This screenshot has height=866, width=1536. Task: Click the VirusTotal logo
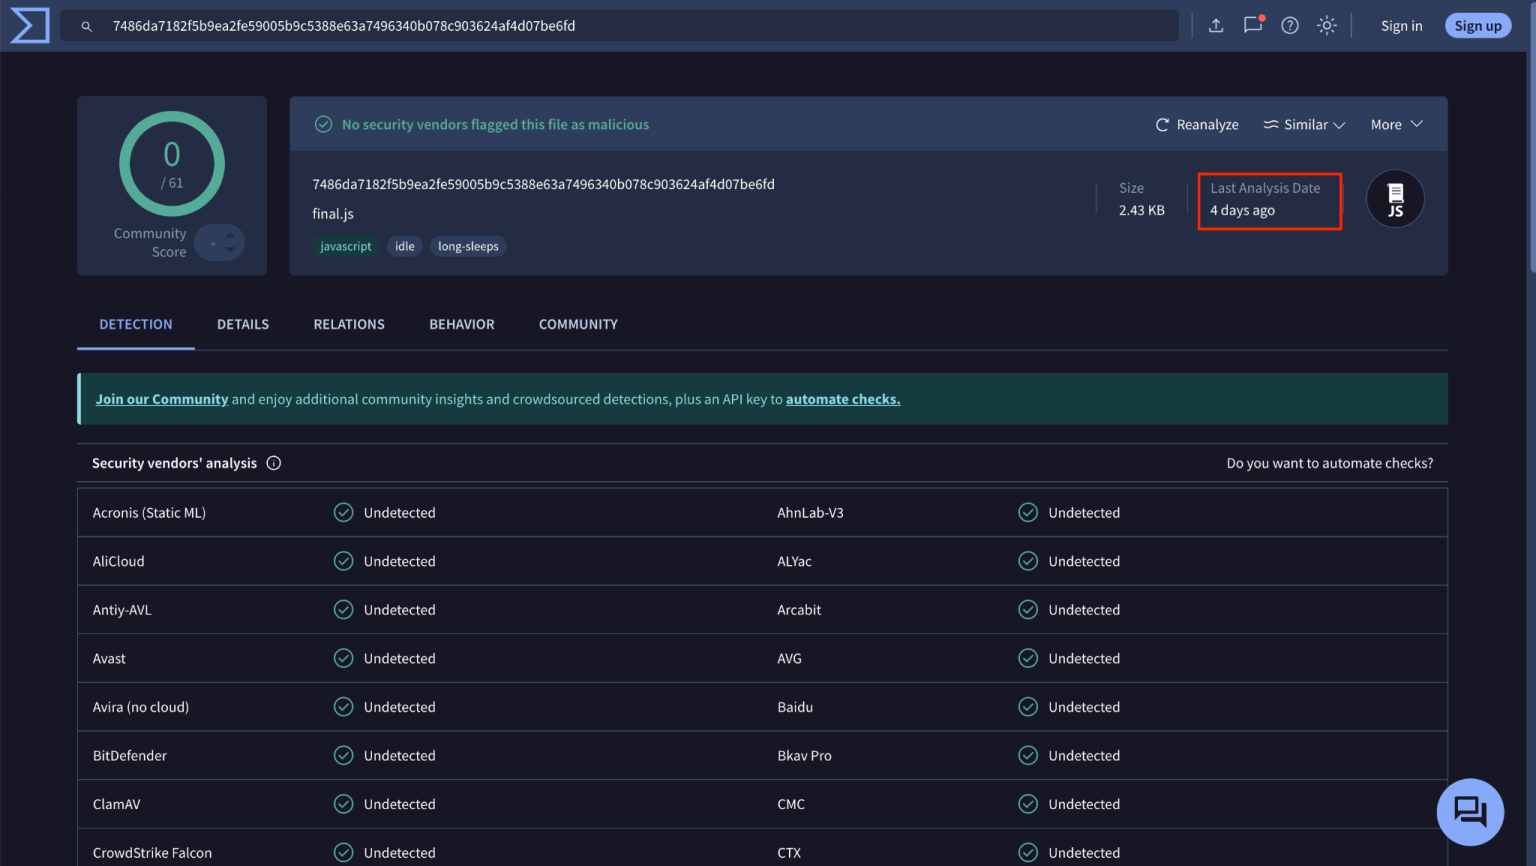29,25
